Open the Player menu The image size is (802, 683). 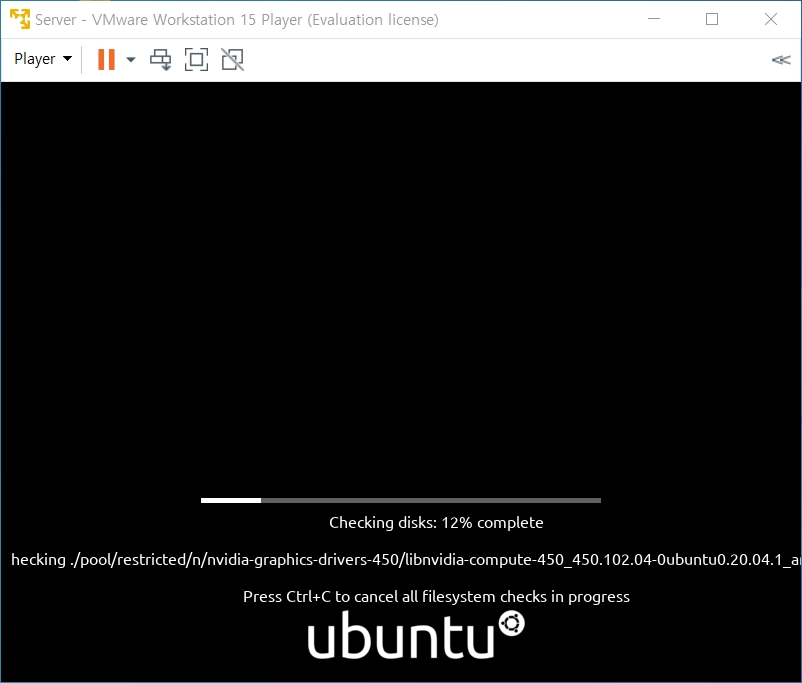(x=43, y=59)
